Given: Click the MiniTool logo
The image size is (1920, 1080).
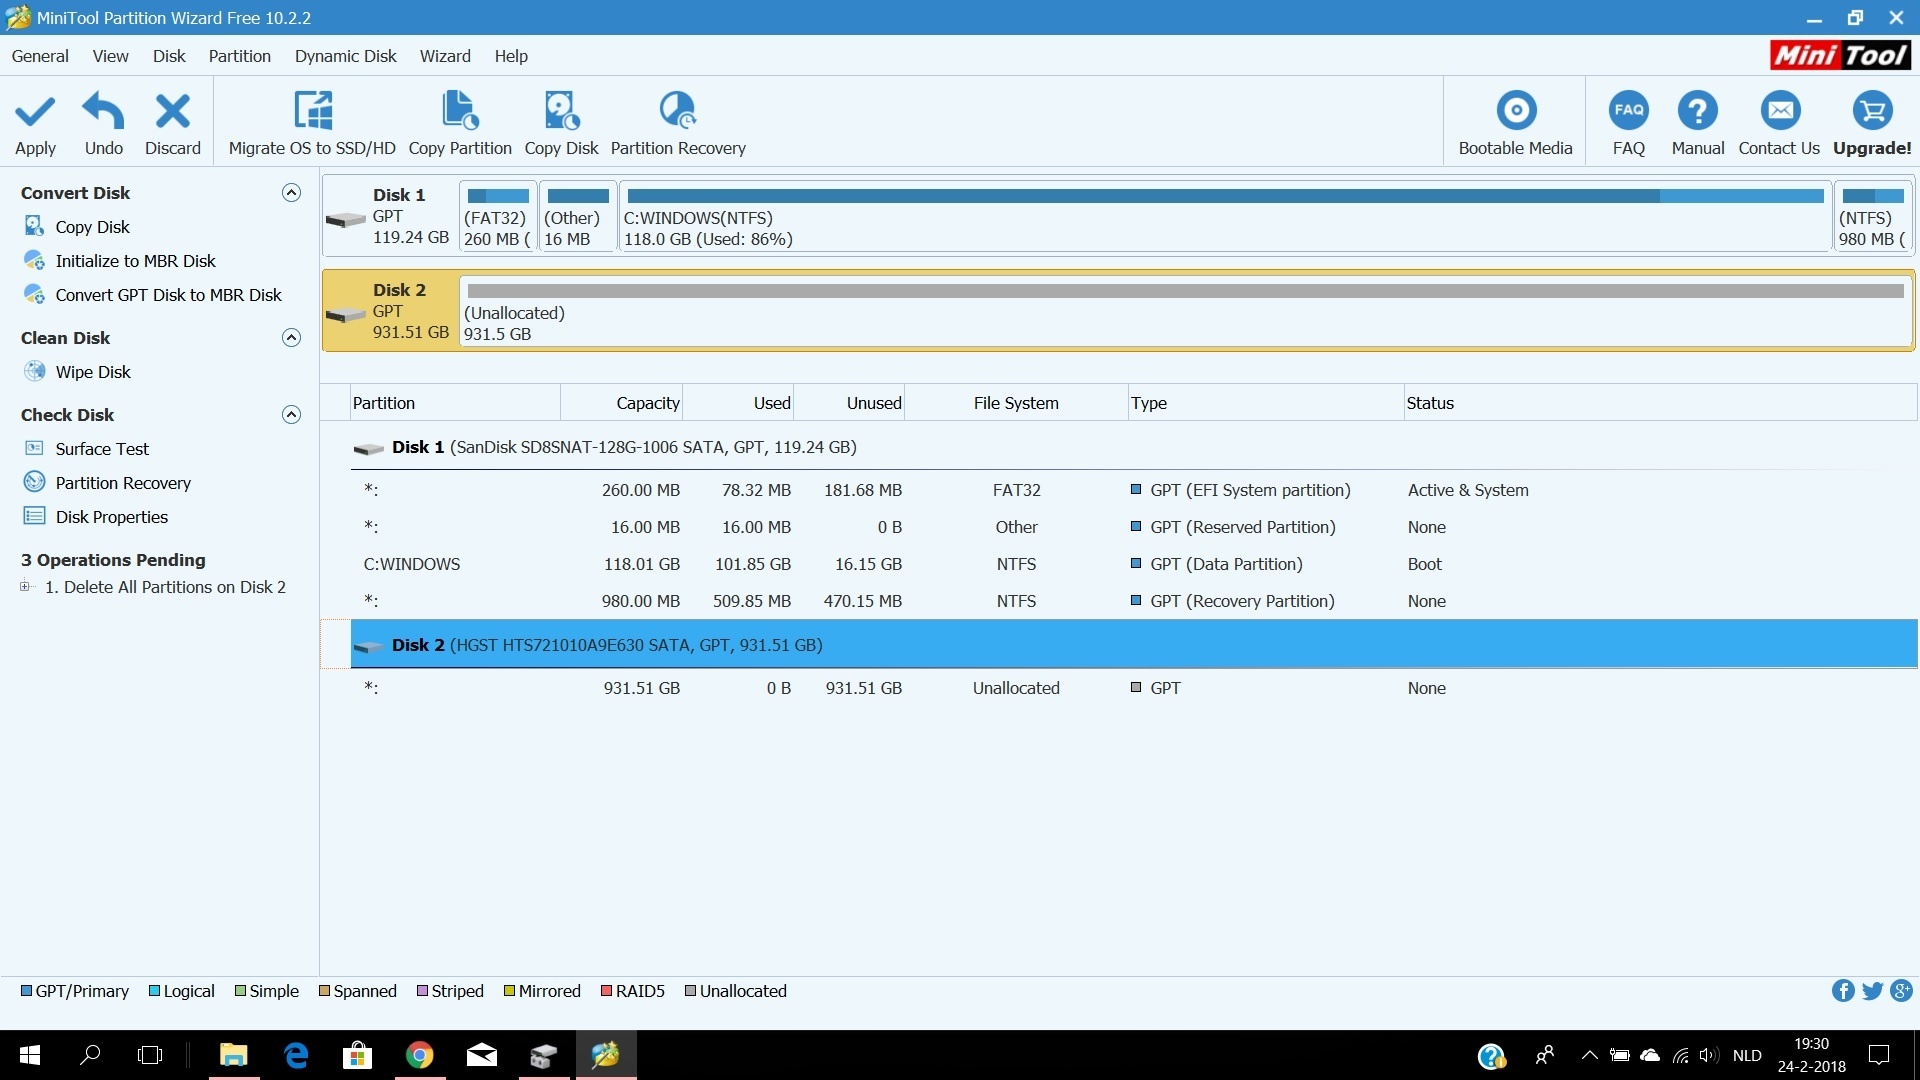Looking at the screenshot, I should (x=1840, y=55).
